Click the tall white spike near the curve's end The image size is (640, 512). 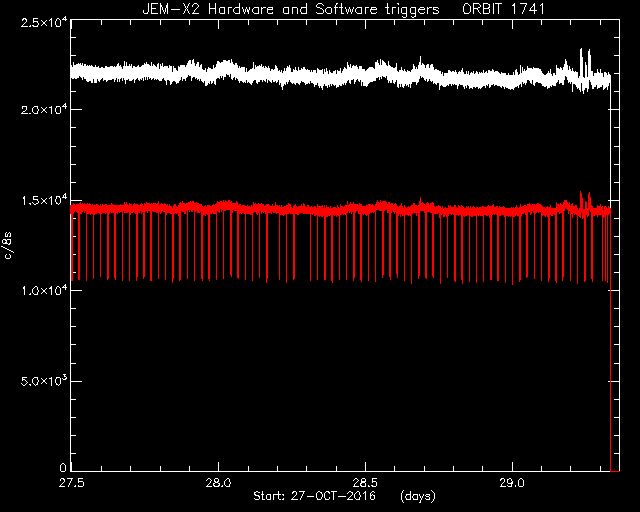(581, 61)
